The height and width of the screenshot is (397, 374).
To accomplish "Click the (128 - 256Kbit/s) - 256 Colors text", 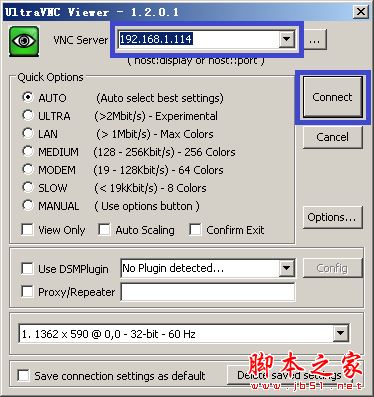I will point(164,152).
